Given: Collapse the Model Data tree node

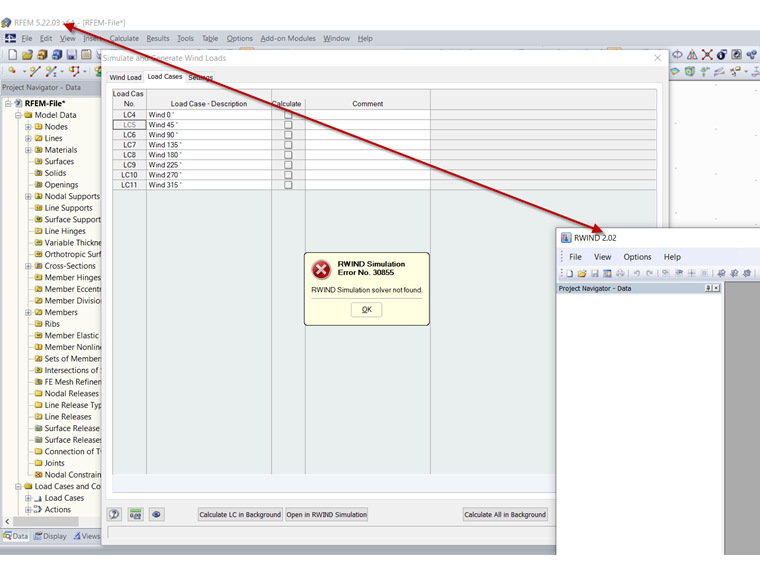Looking at the screenshot, I should [18, 115].
